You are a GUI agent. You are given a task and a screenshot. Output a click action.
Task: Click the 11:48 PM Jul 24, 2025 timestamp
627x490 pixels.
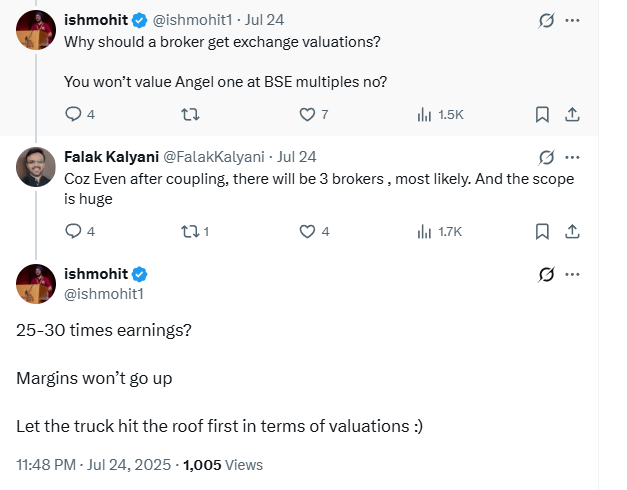coord(93,464)
